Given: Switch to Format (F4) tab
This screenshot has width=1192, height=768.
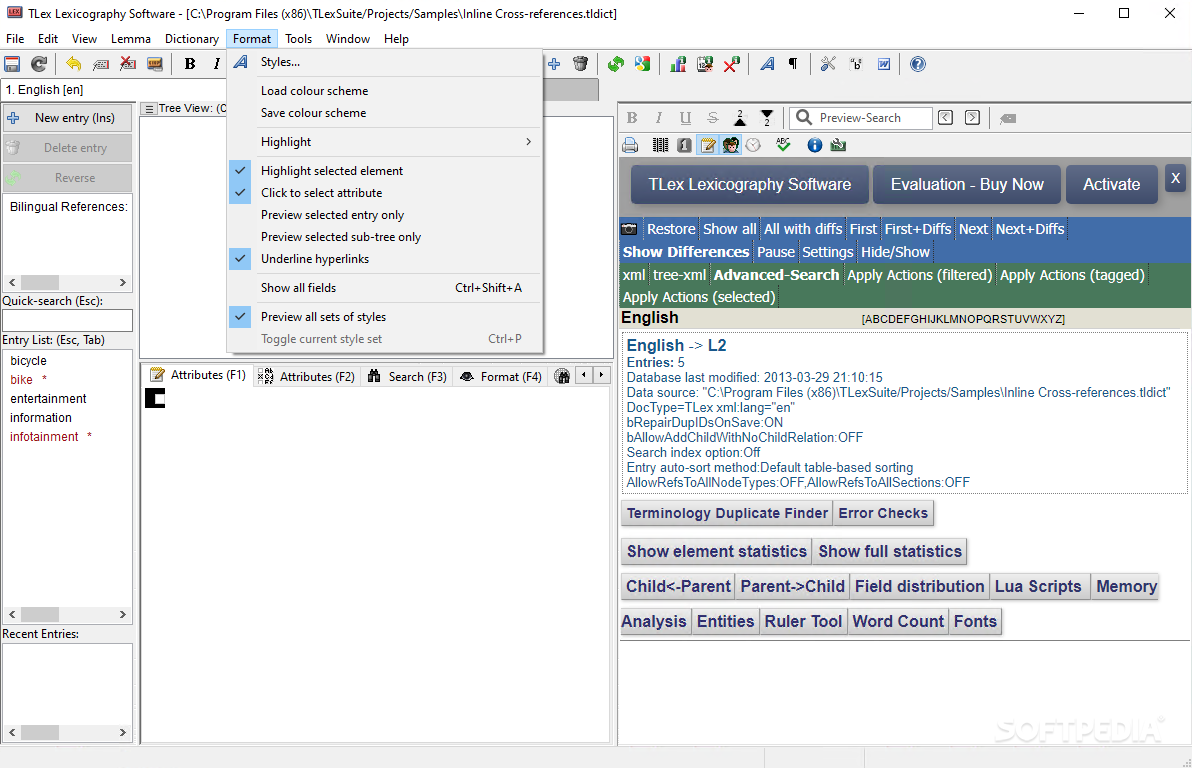Looking at the screenshot, I should coord(501,376).
